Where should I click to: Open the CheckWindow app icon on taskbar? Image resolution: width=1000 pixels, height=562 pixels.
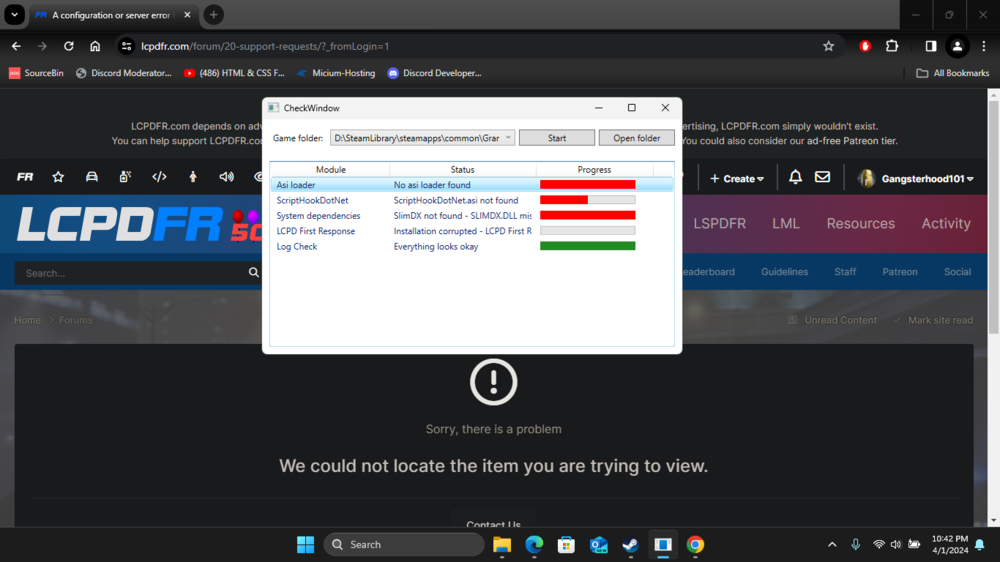click(x=663, y=545)
